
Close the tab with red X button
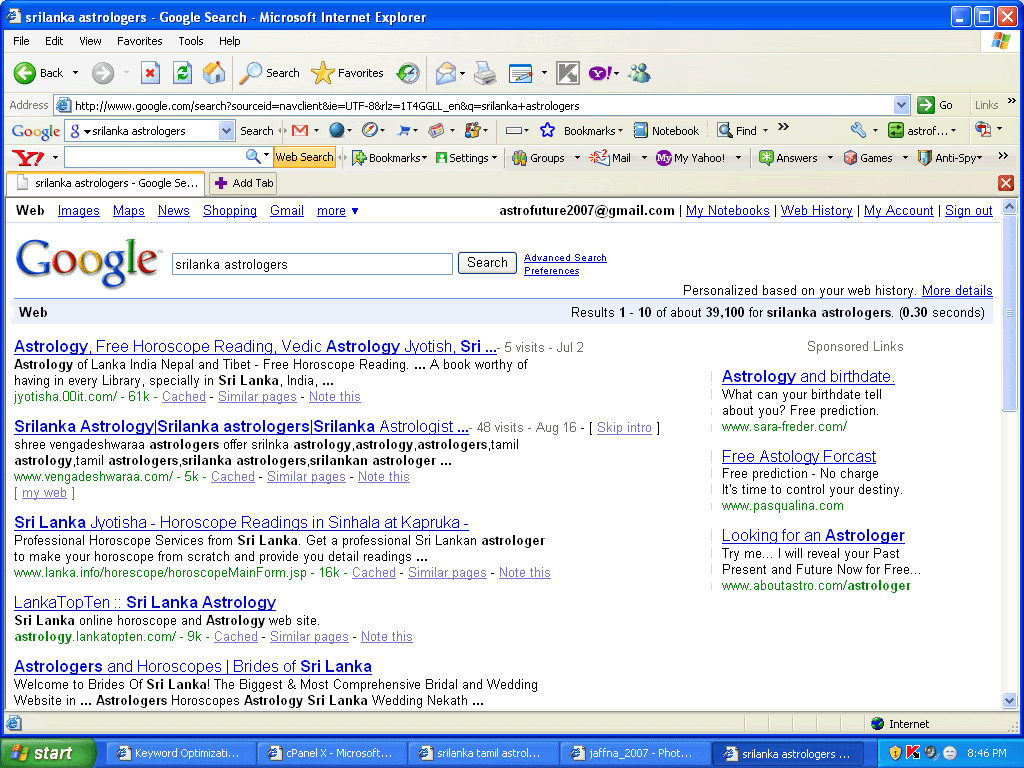point(1006,183)
